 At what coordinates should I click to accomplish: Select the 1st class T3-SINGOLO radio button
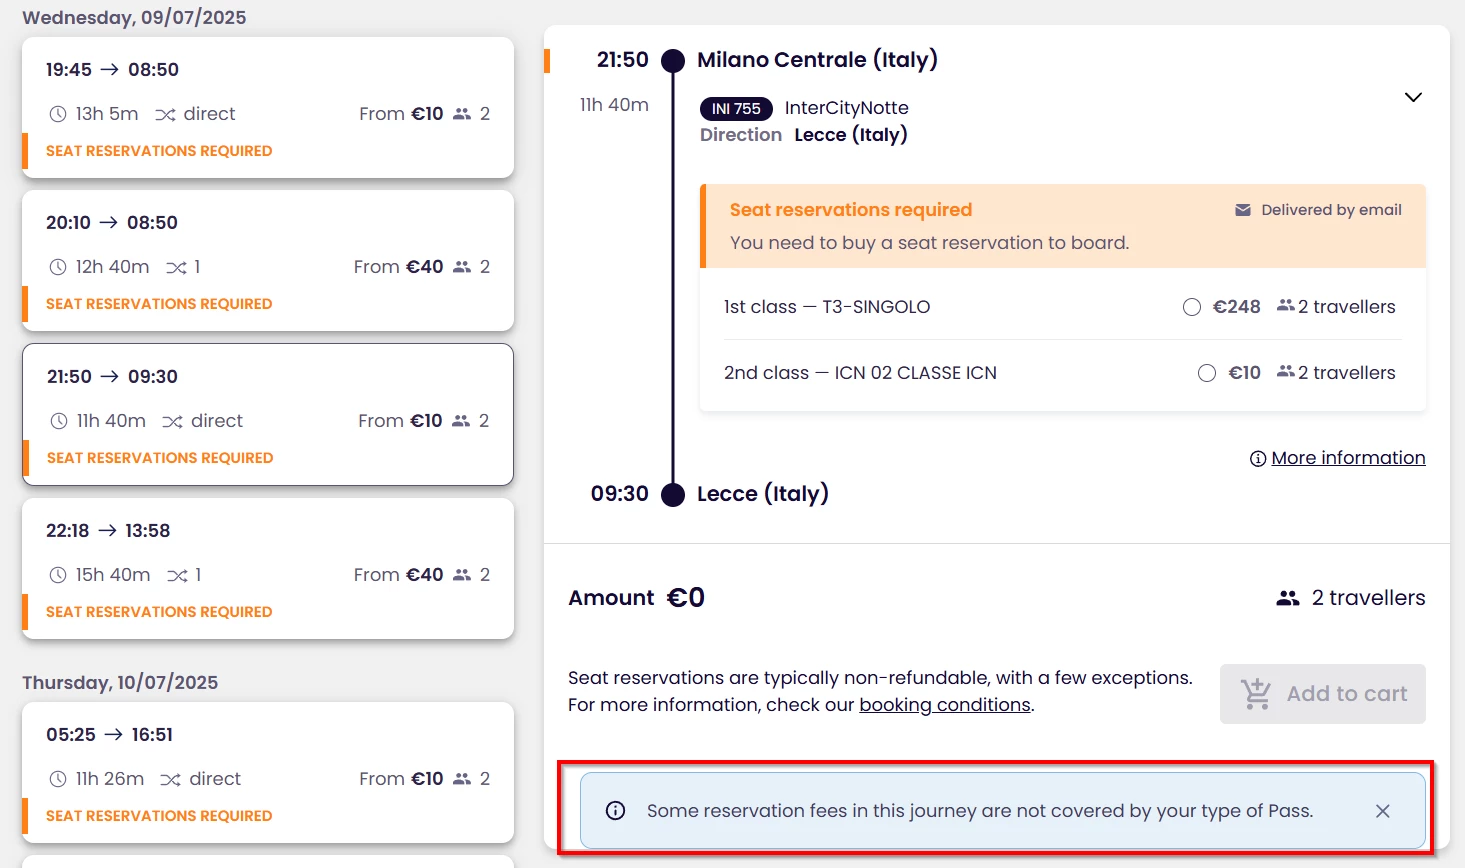point(1191,307)
